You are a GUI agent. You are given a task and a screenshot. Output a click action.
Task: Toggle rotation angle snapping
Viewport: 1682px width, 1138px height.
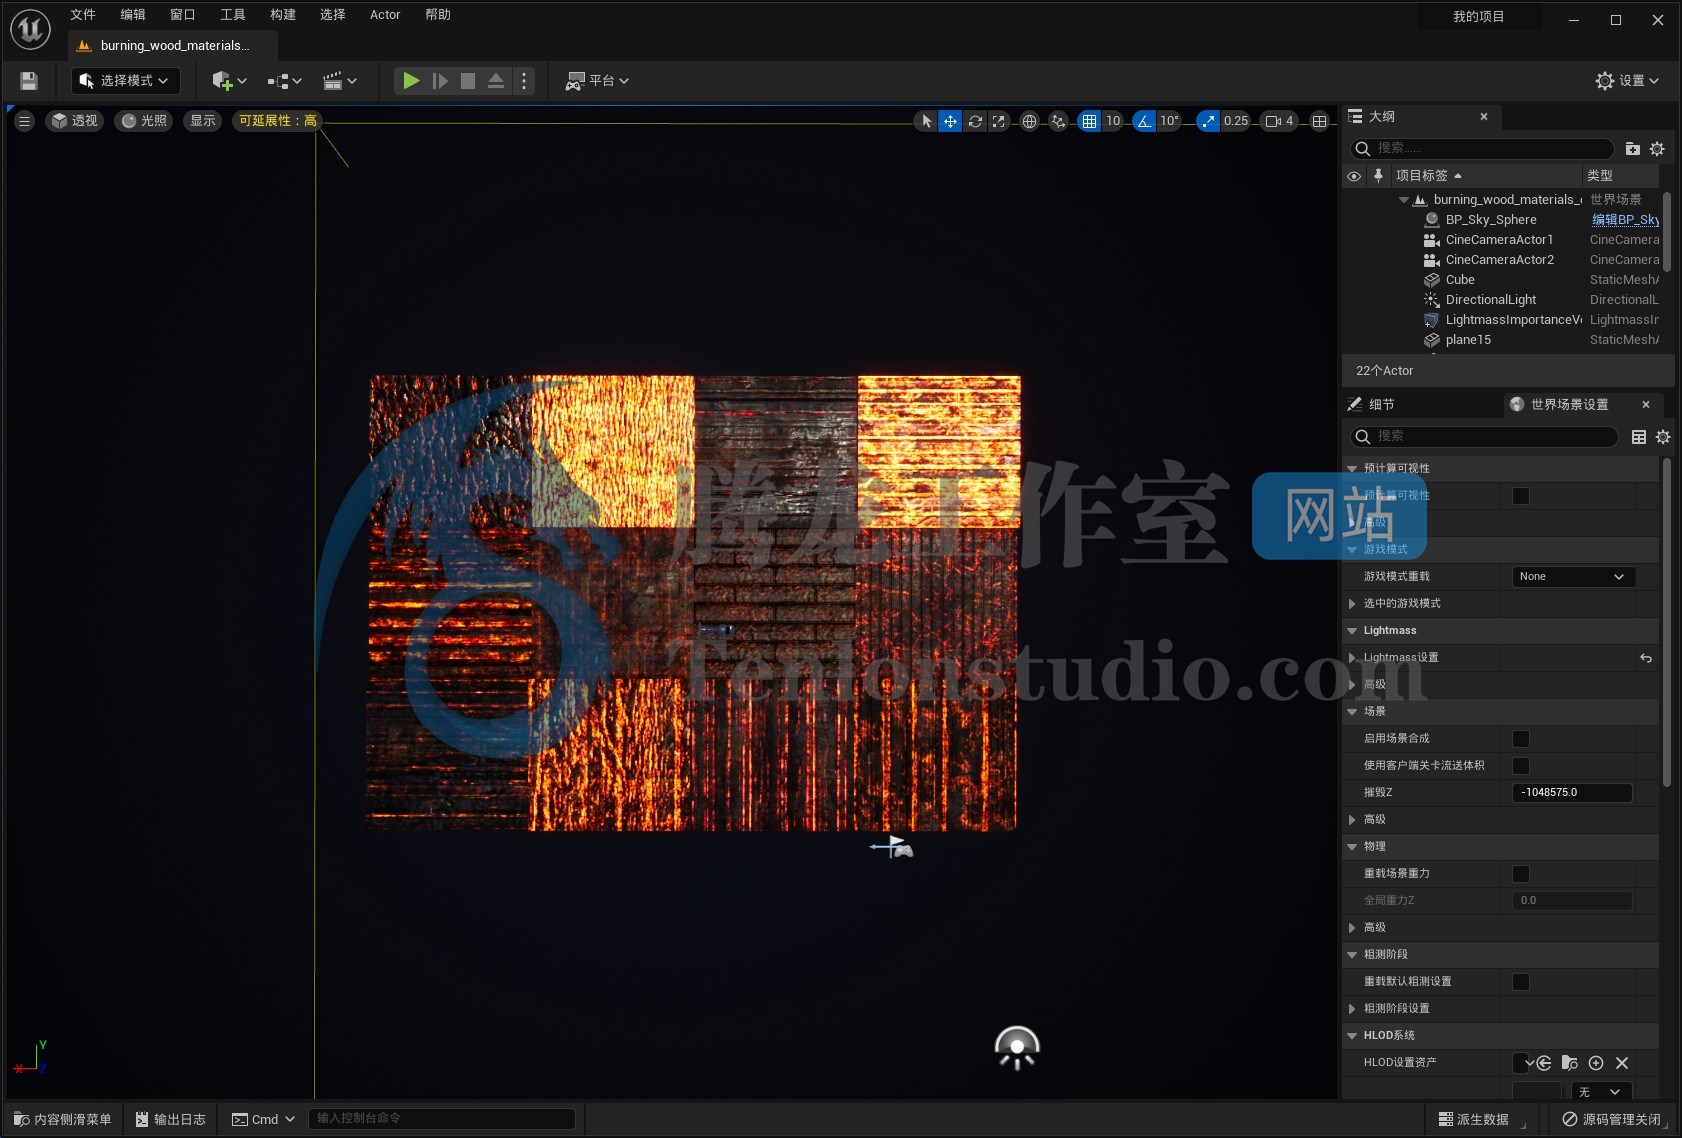tap(1144, 121)
